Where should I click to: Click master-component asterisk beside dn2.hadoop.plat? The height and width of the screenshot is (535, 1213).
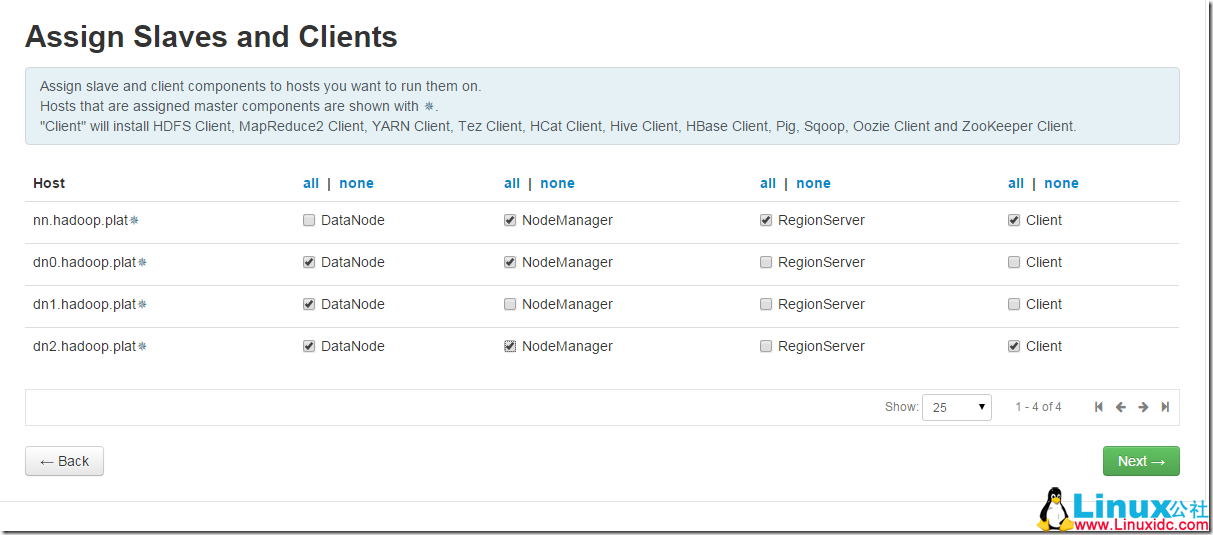click(142, 346)
